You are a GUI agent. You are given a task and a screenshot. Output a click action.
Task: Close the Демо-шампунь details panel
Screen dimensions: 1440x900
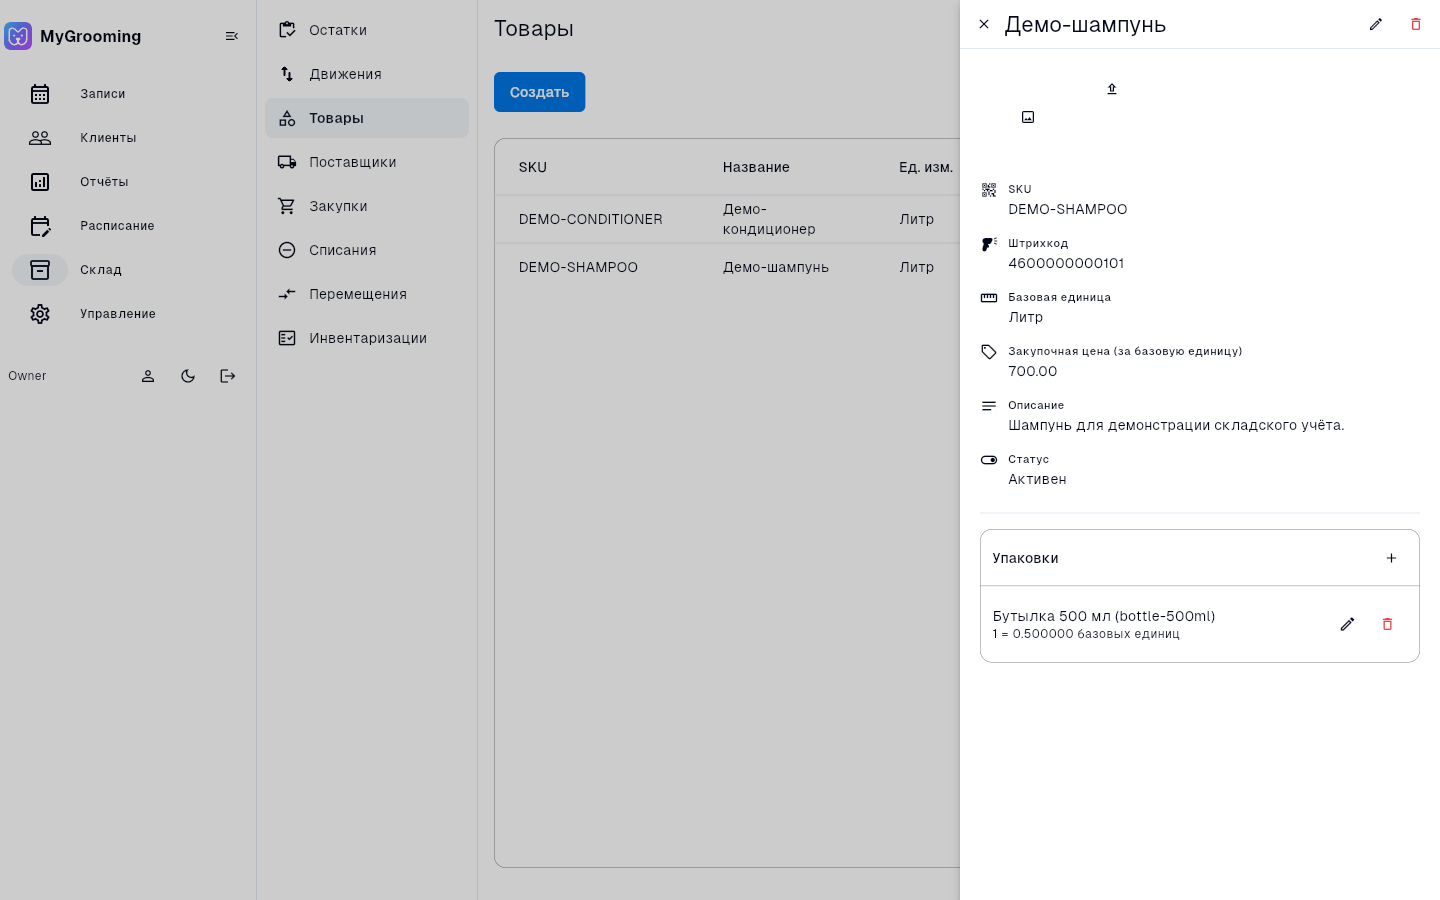pos(984,24)
